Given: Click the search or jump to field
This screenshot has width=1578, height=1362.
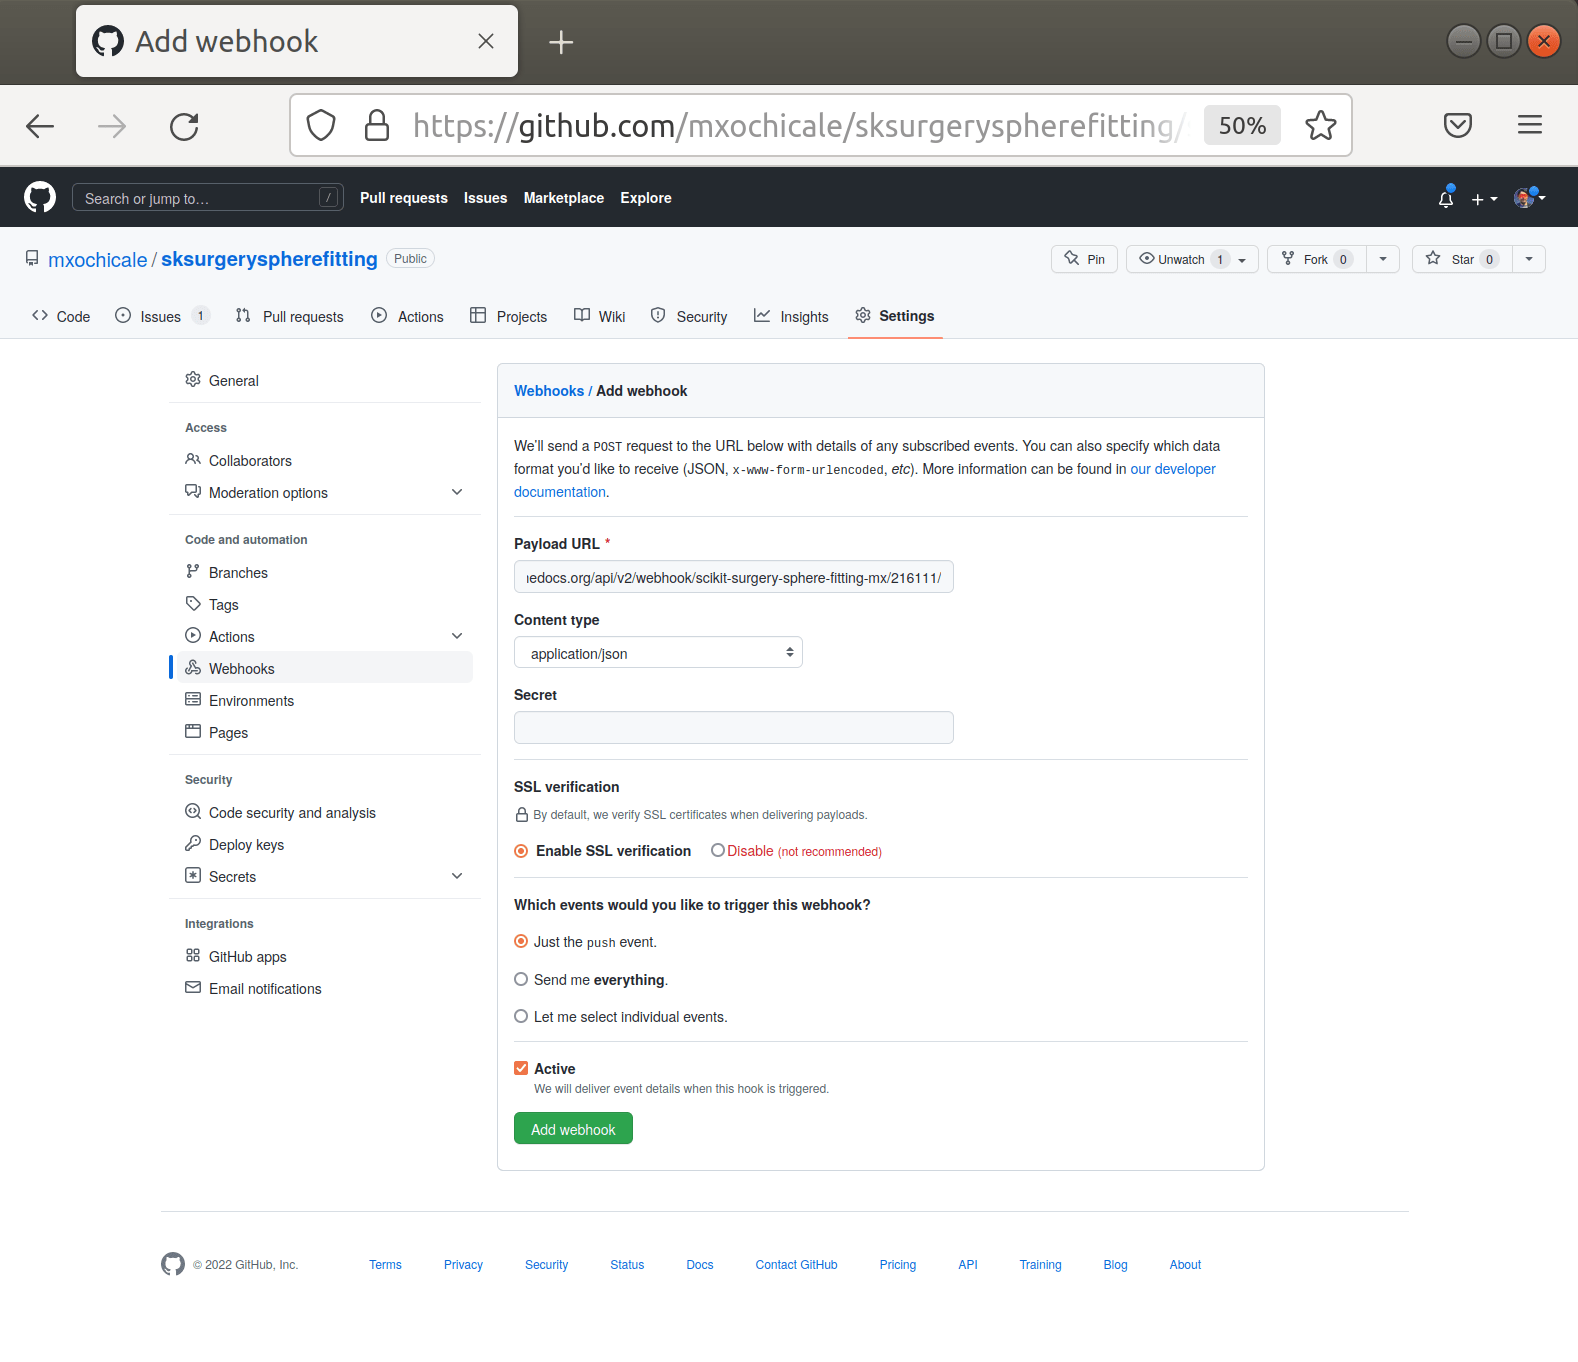Looking at the screenshot, I should pos(208,197).
